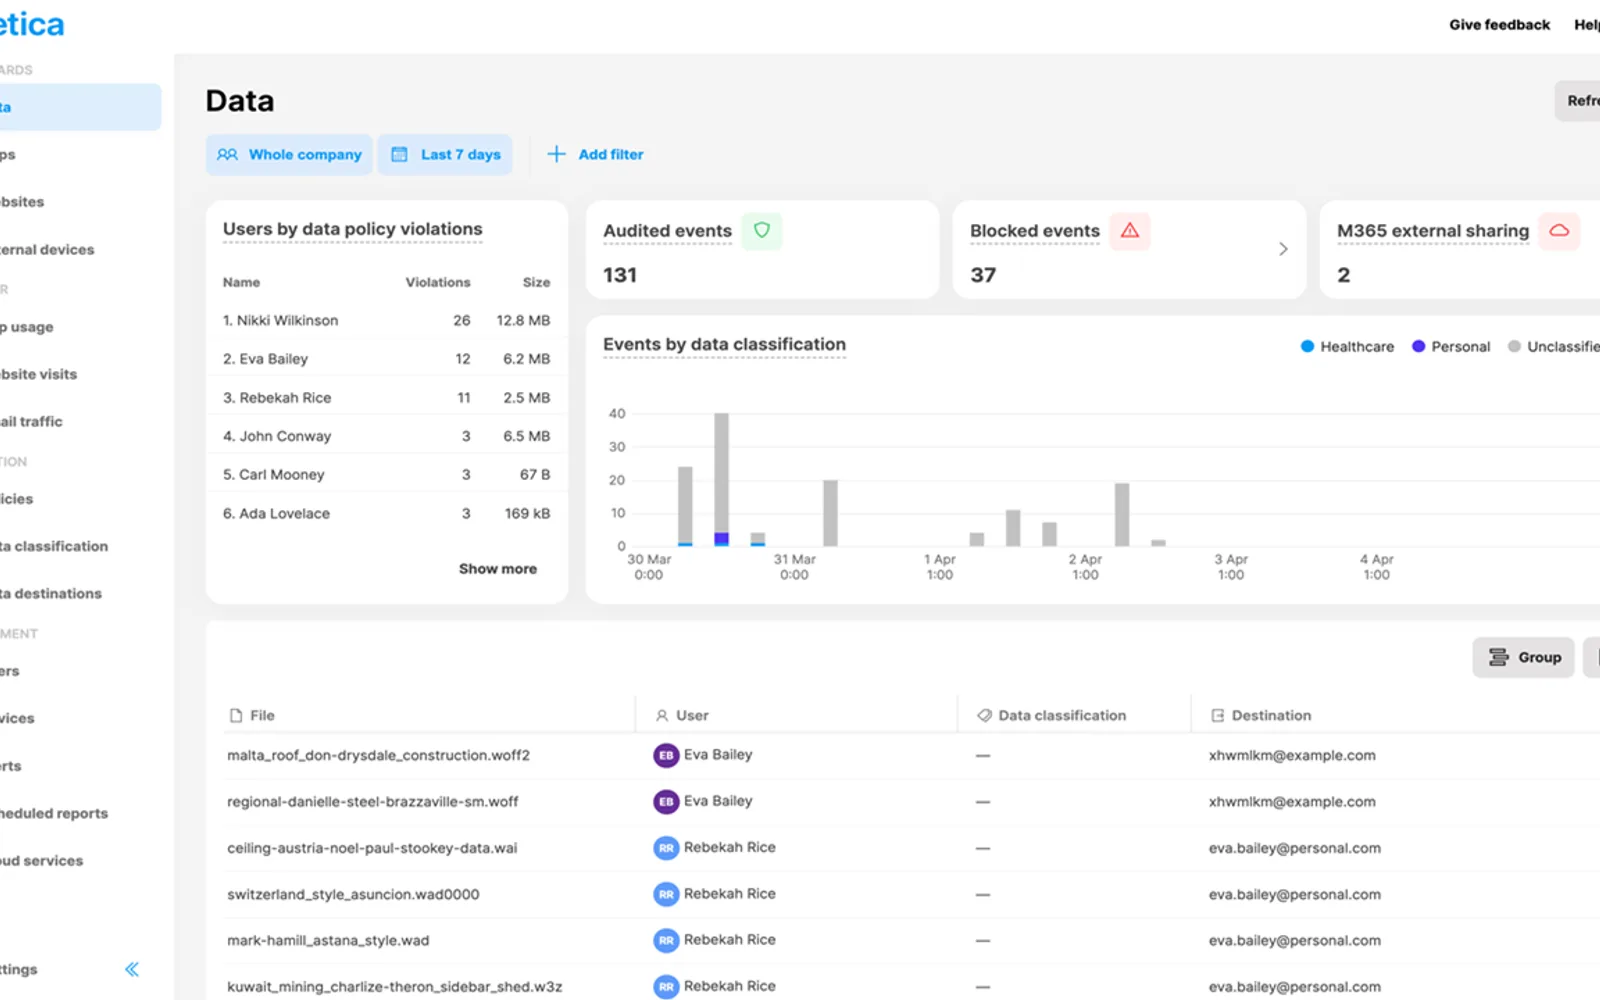
Task: Click Data classification column header
Action: [1052, 716]
